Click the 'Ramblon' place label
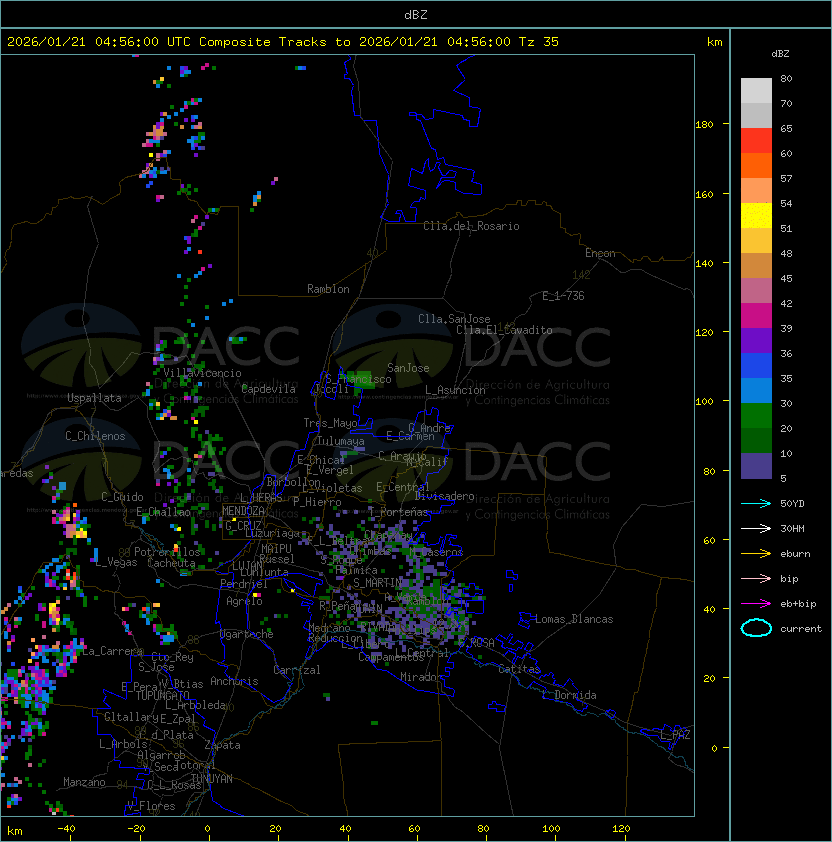The height and width of the screenshot is (842, 832). (x=328, y=289)
